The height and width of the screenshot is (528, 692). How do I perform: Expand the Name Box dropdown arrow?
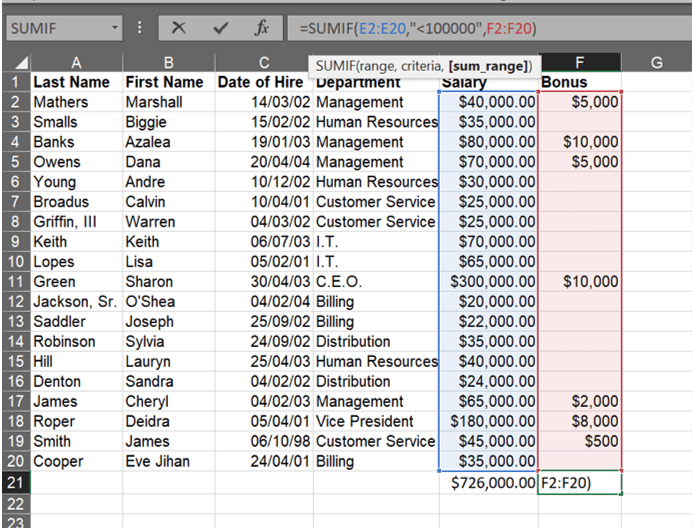114,30
